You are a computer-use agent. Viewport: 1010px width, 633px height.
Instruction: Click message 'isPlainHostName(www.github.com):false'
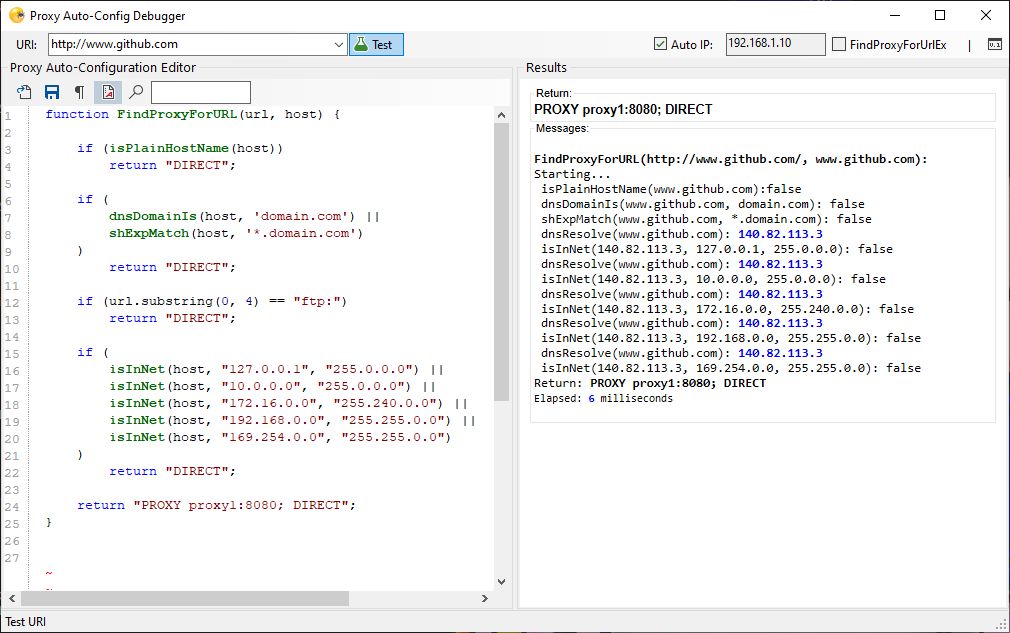671,189
